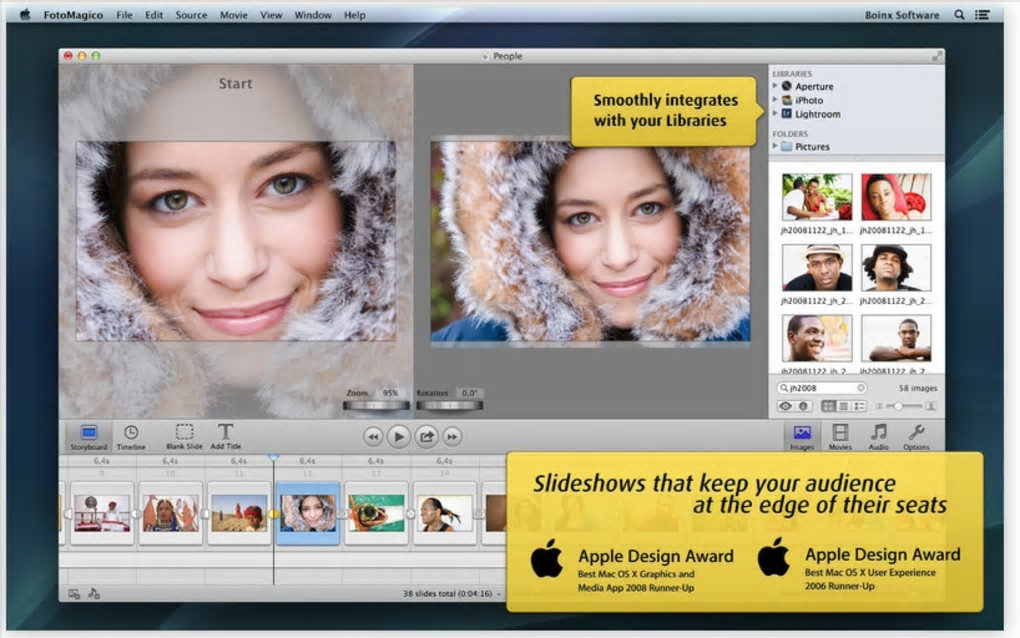This screenshot has height=638, width=1020.
Task: Select the man in straw hat thumbnail
Action: click(x=817, y=267)
